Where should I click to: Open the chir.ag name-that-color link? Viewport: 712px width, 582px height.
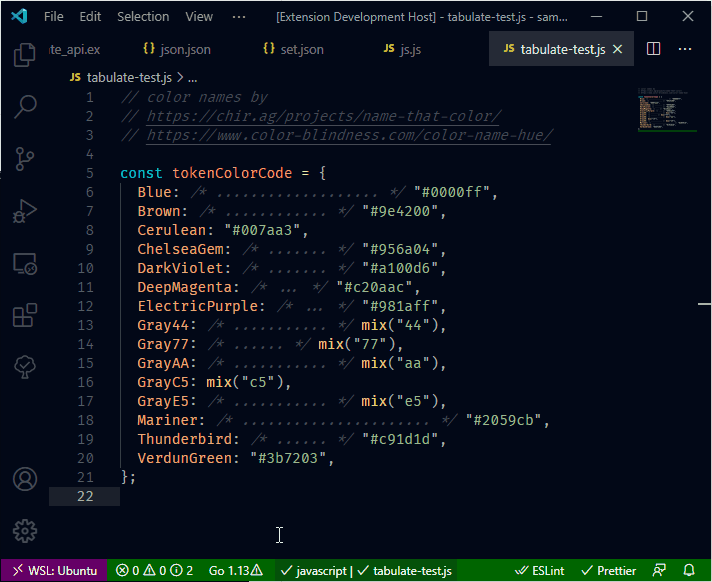point(323,116)
